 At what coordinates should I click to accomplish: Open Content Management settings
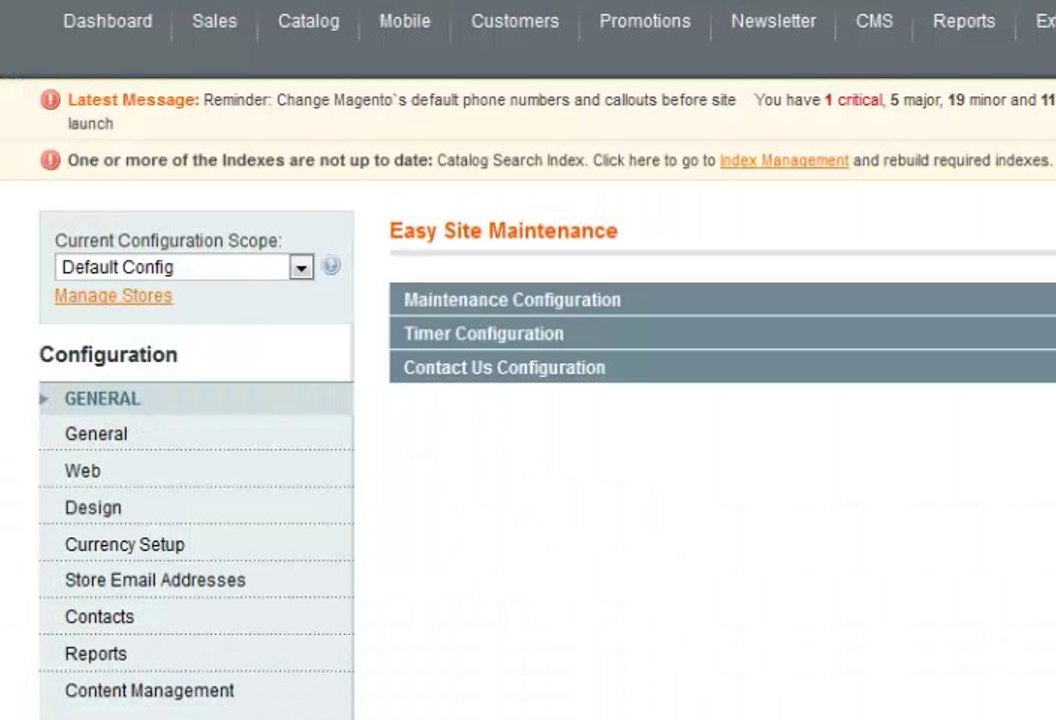click(x=196, y=690)
